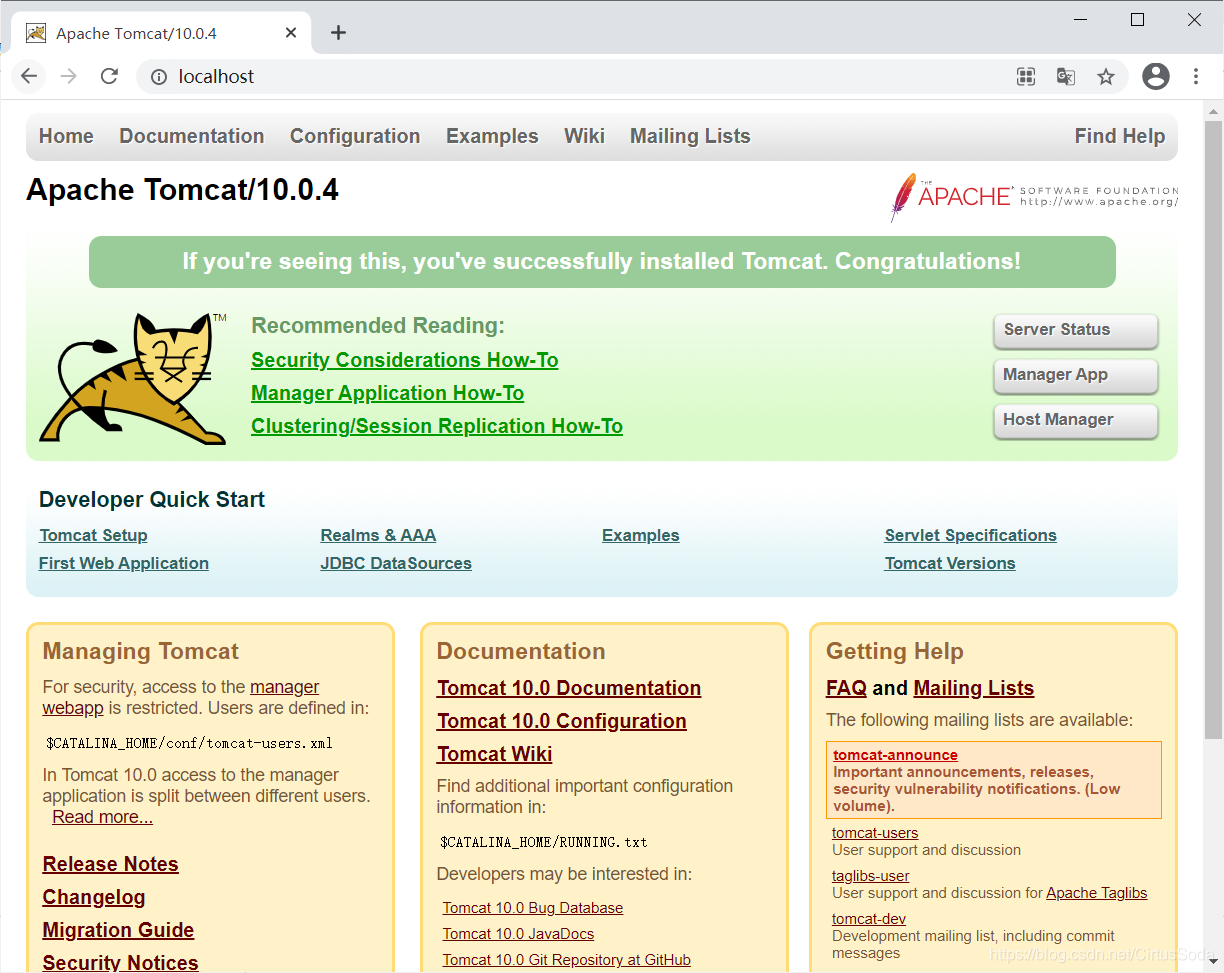Open JDBC DataSources link
The width and height of the screenshot is (1224, 973).
point(396,563)
